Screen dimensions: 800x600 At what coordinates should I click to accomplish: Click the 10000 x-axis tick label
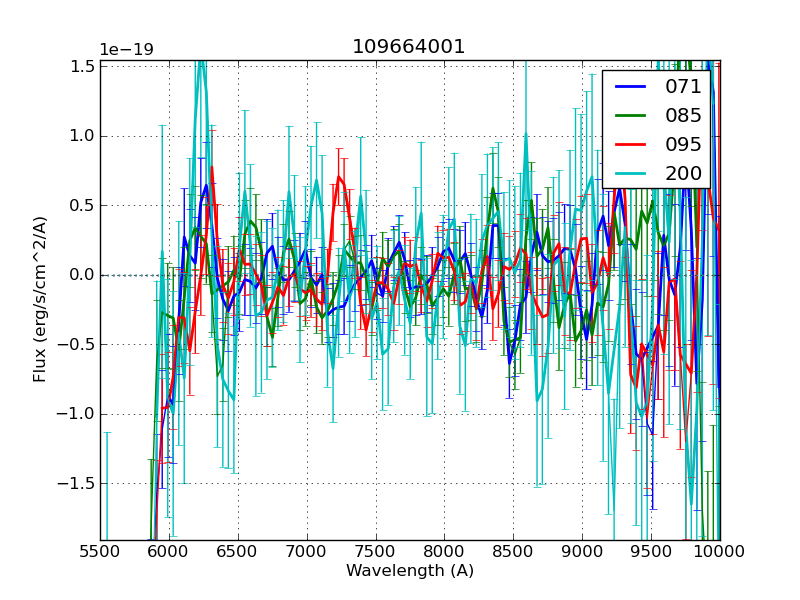point(719,551)
